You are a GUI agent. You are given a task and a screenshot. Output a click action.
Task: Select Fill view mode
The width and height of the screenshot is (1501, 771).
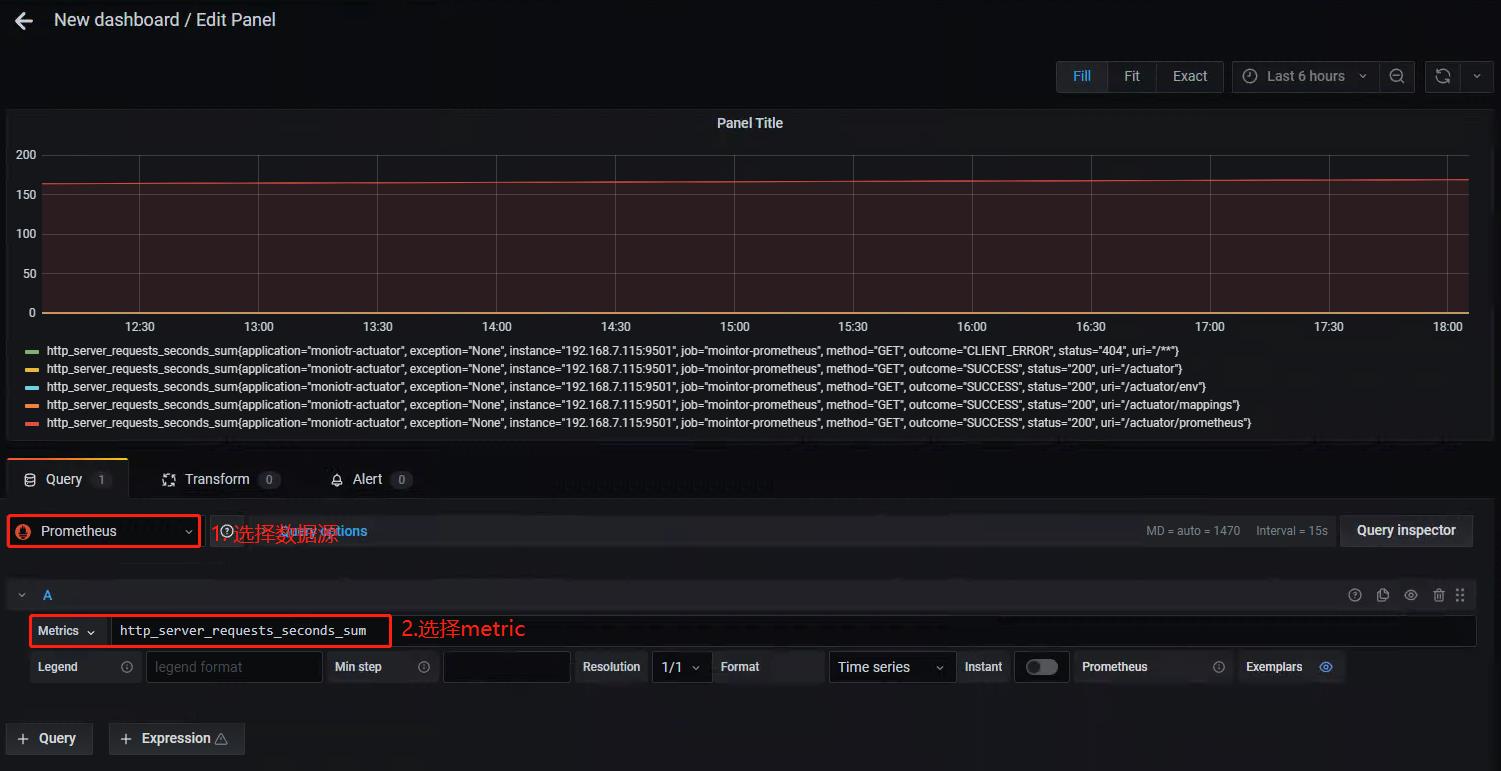pyautogui.click(x=1082, y=76)
